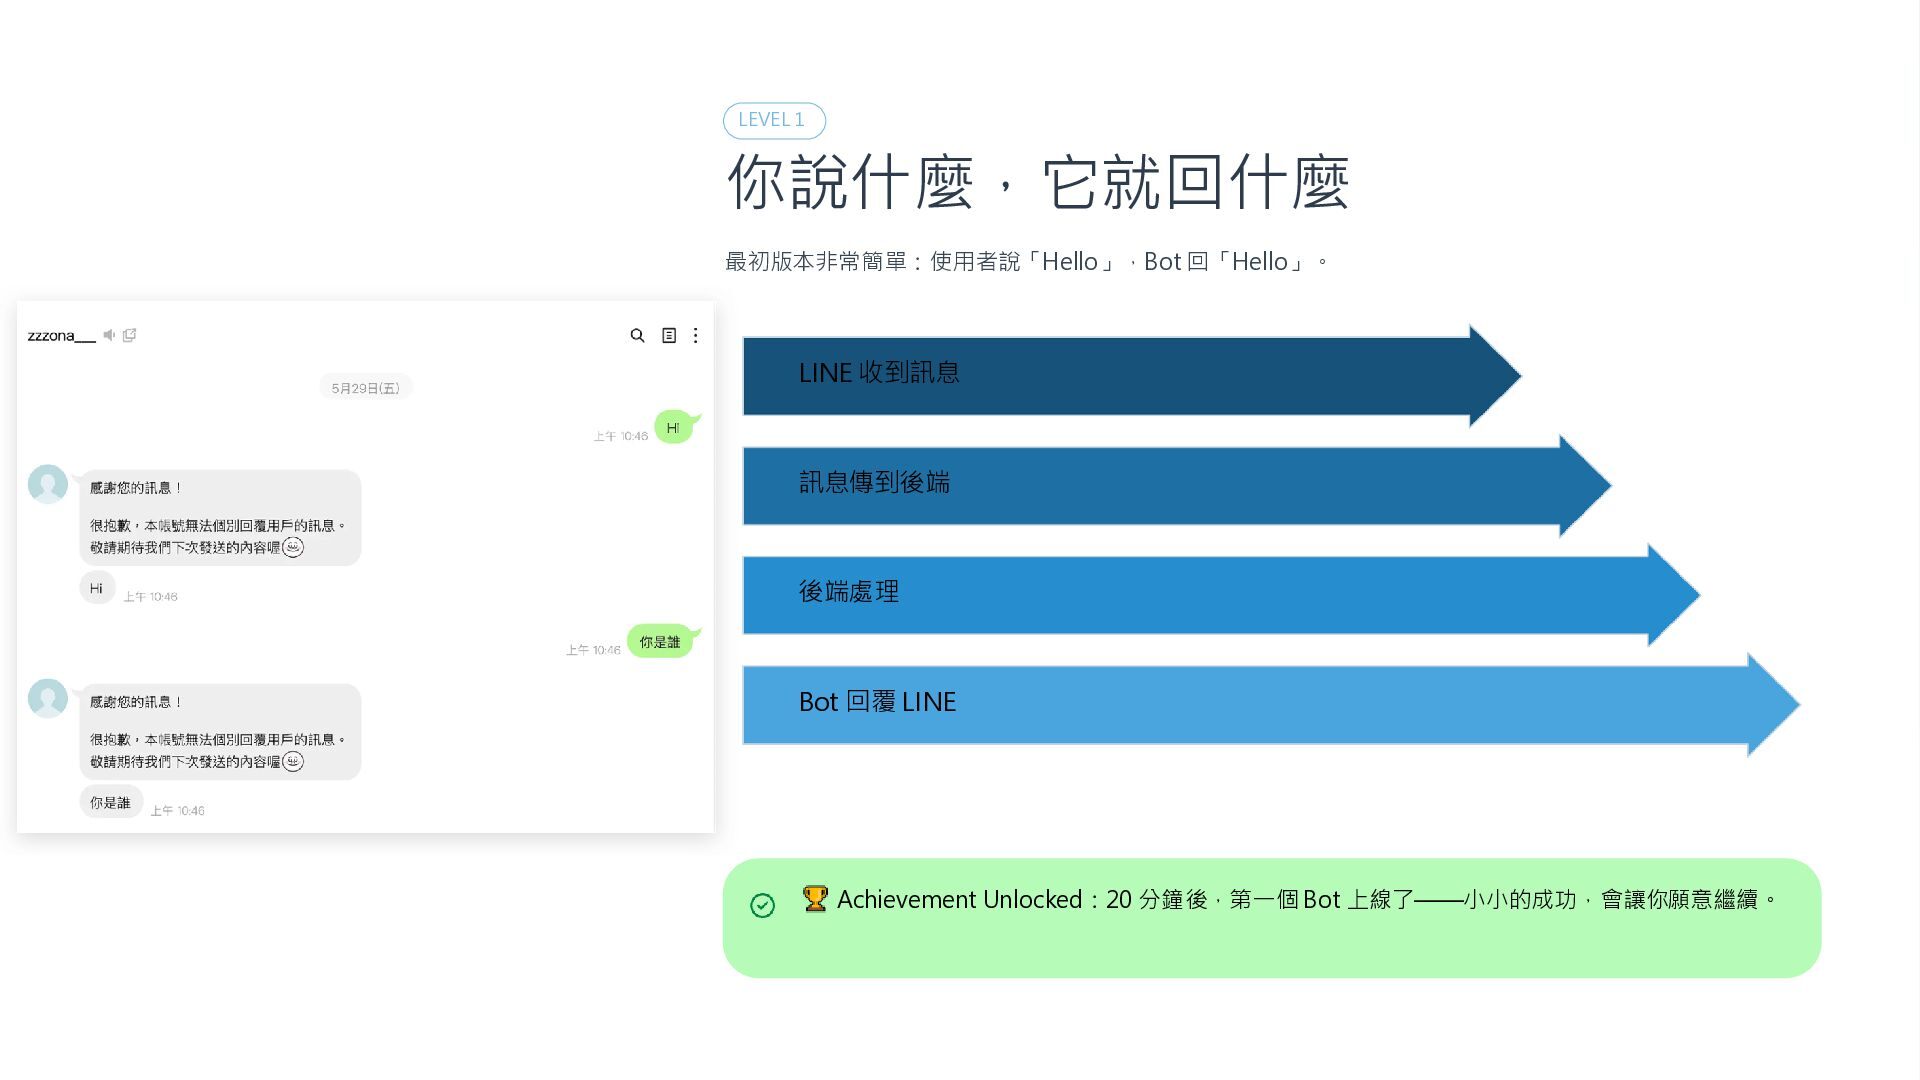Click the slide title 你說什麼，它就回什麼
The height and width of the screenshot is (1080, 1920).
click(x=1038, y=182)
